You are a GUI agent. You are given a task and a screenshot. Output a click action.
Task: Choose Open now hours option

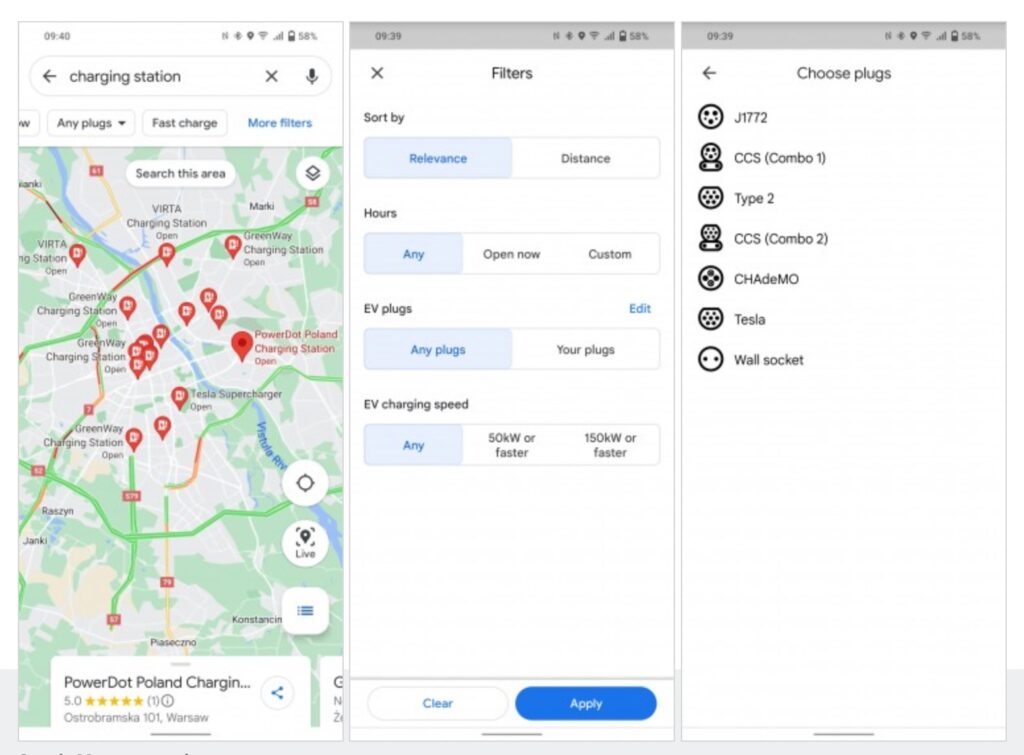click(x=511, y=254)
